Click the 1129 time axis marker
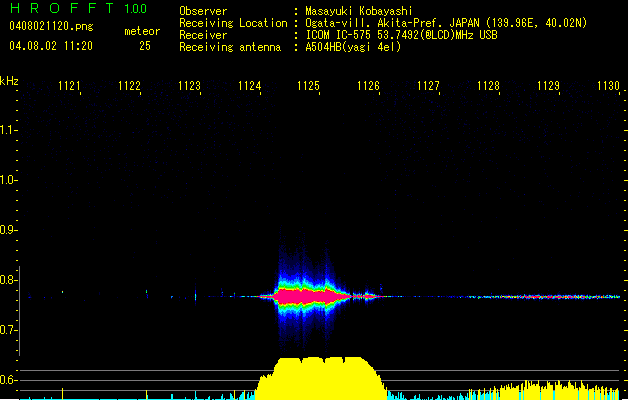629x400 pixels. coord(548,86)
